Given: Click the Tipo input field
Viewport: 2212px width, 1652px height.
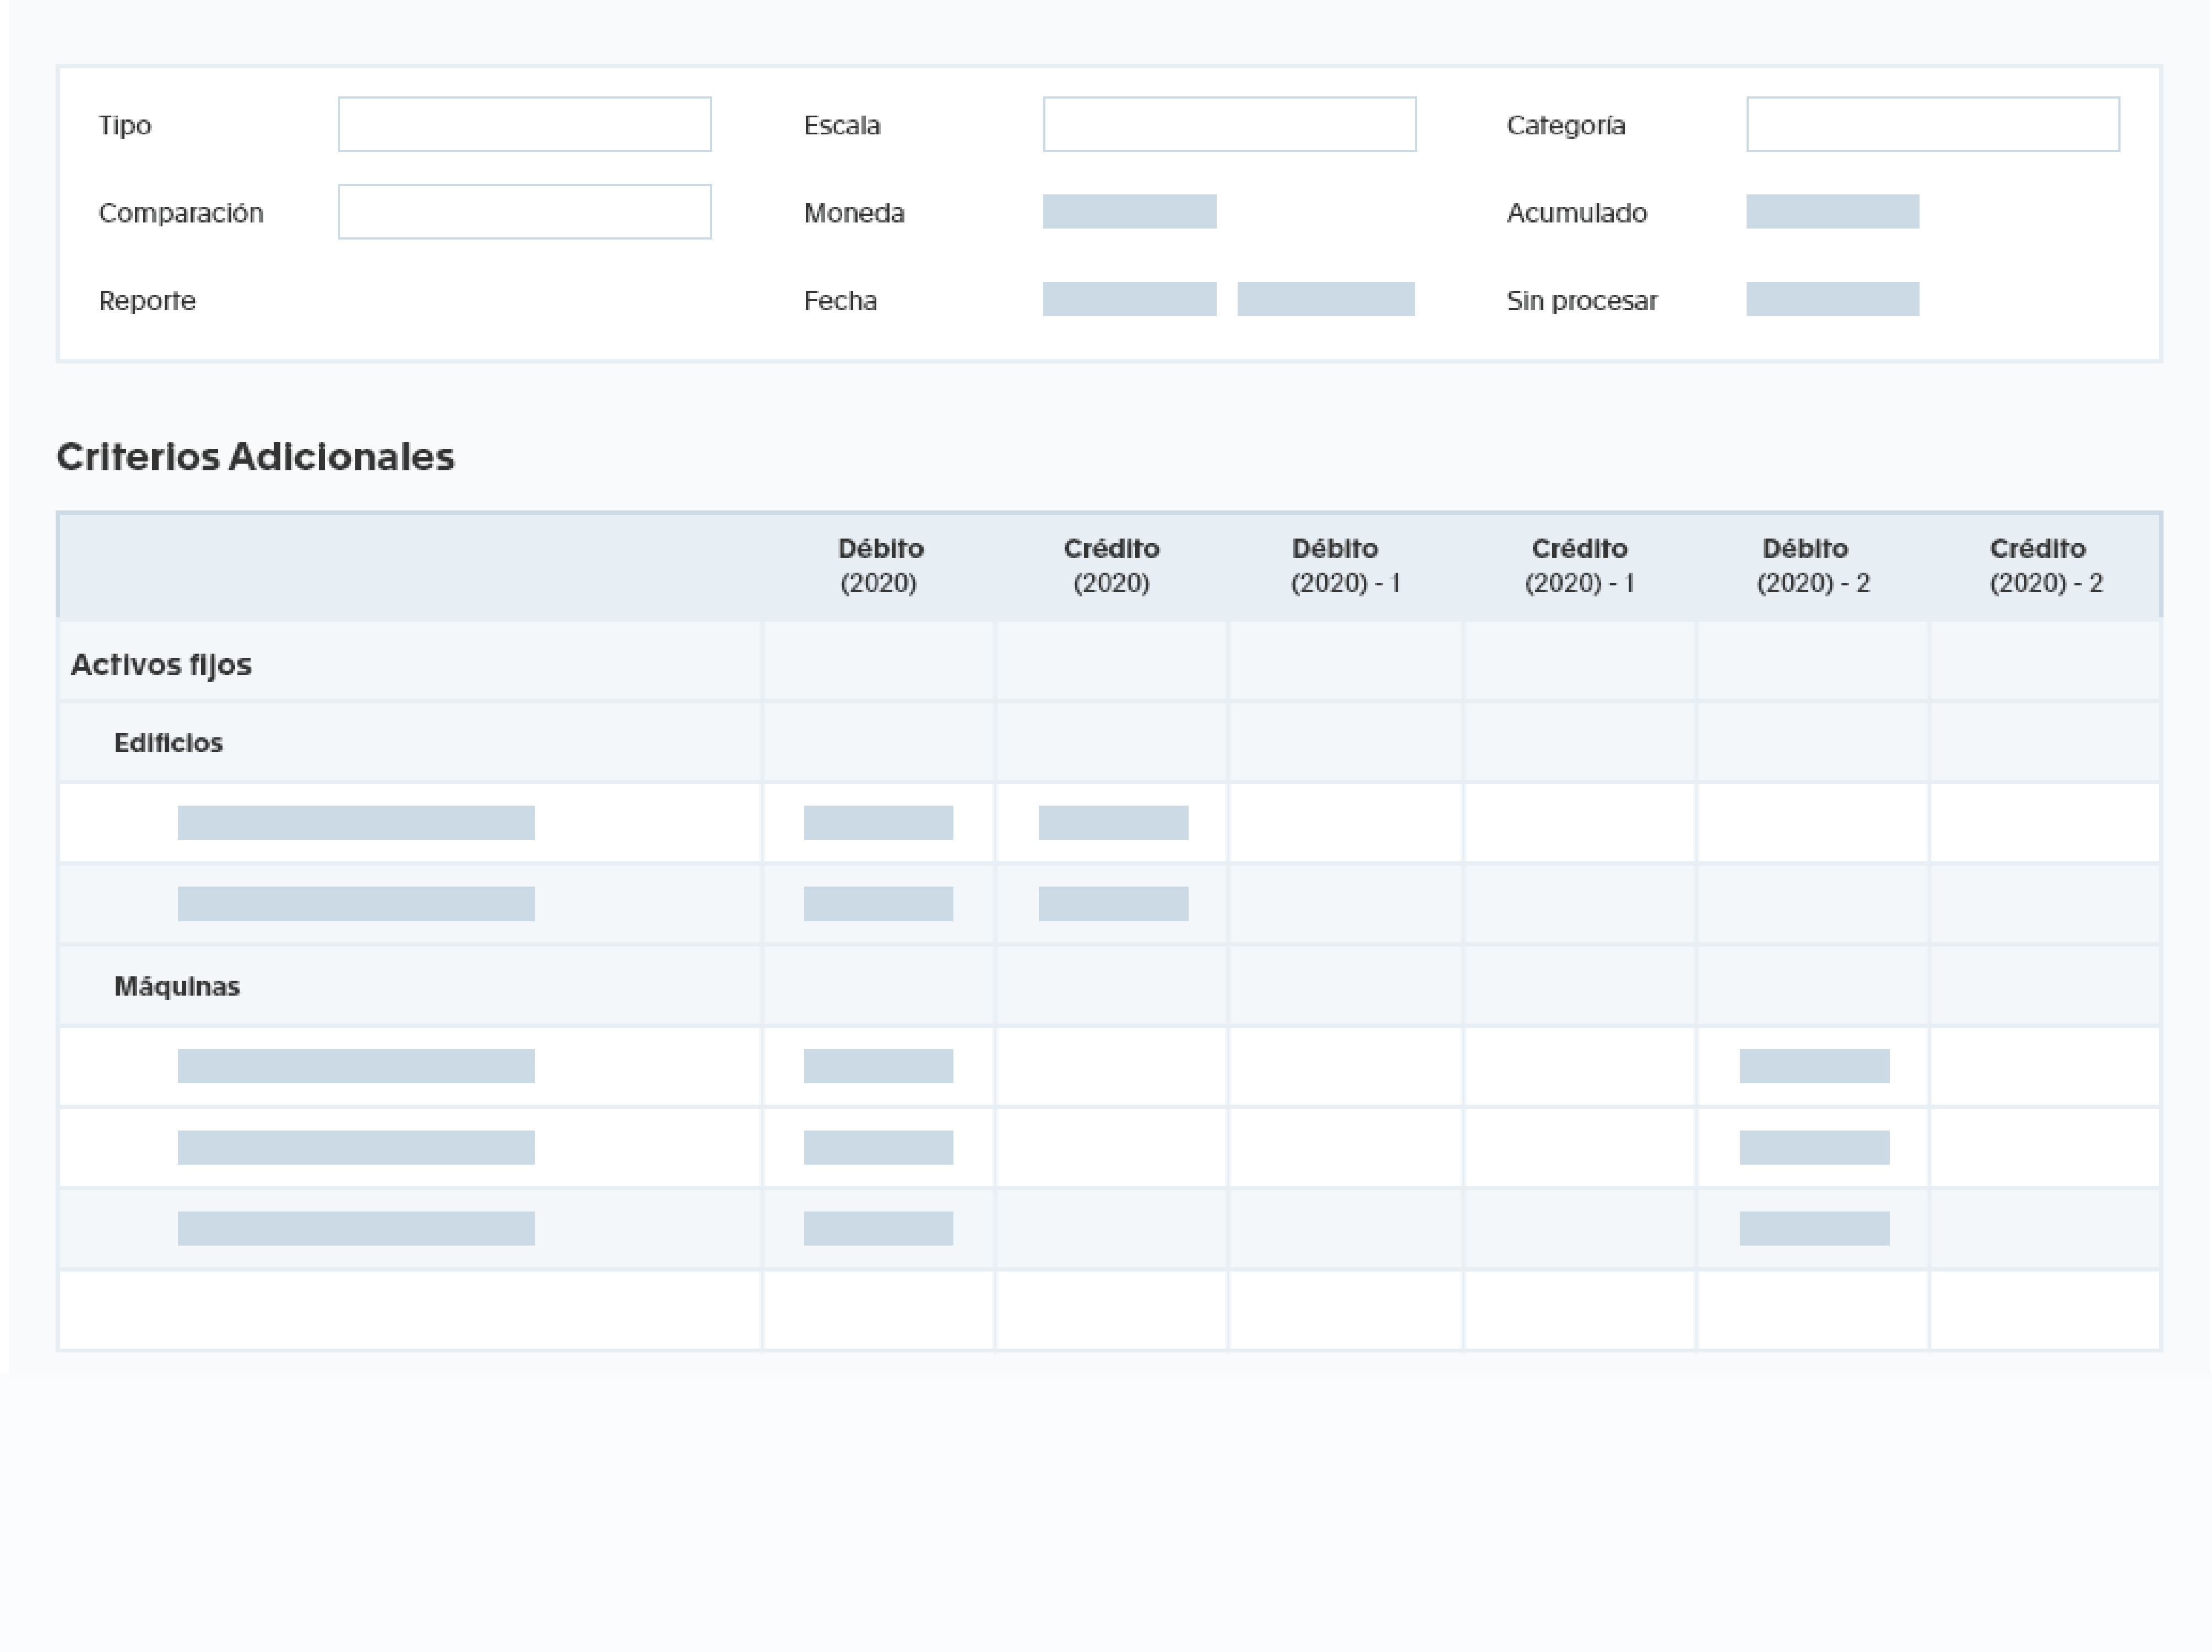Looking at the screenshot, I should pos(524,124).
